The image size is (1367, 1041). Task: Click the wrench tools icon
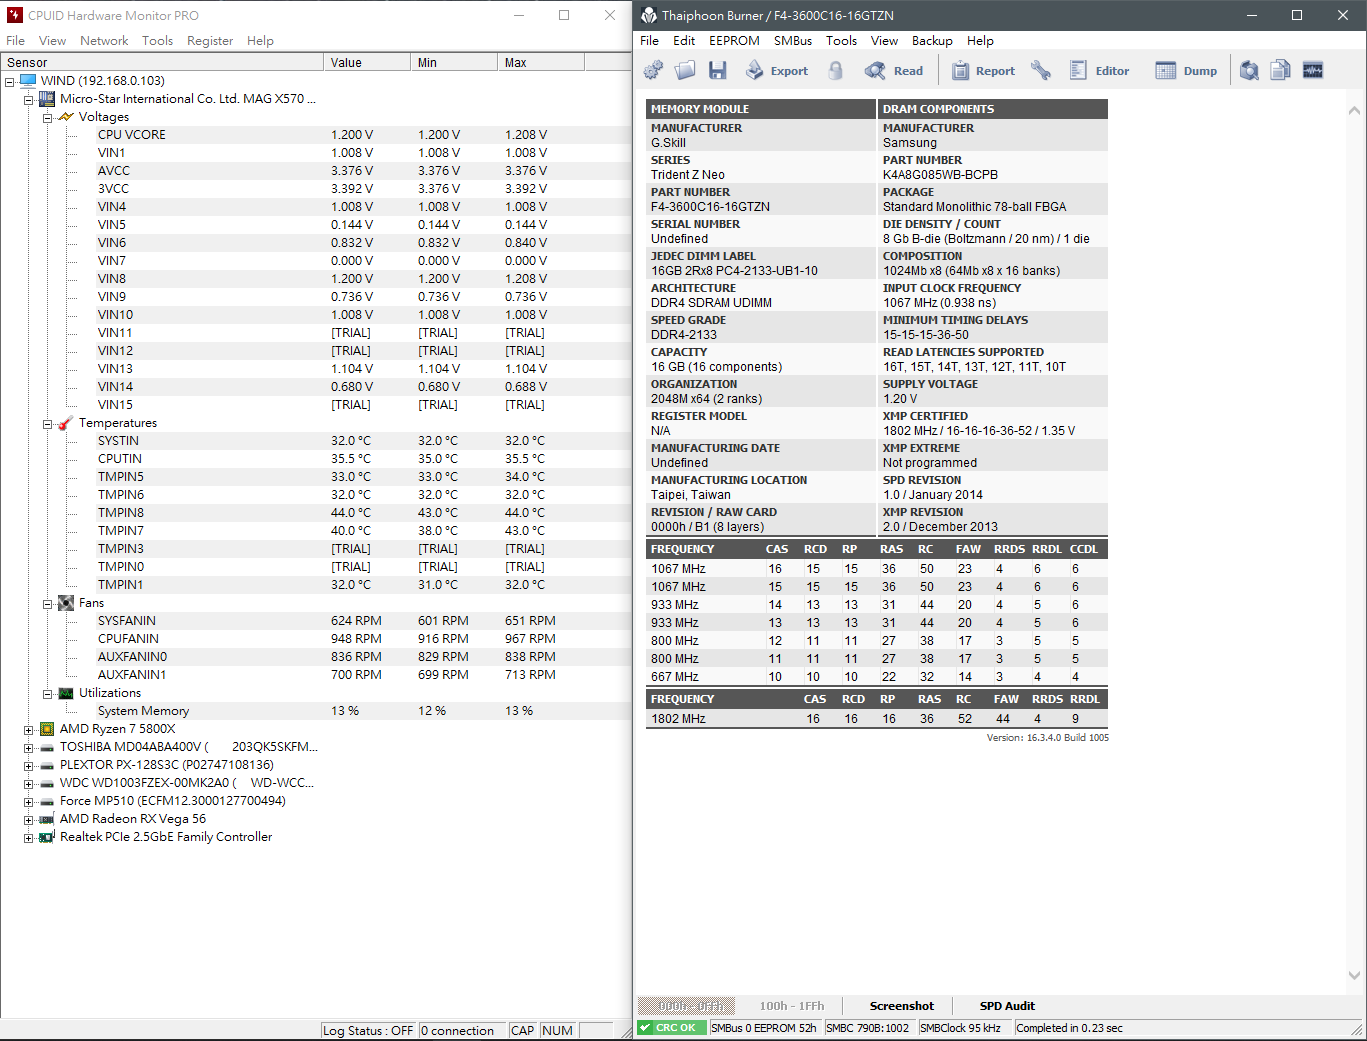click(x=1041, y=70)
